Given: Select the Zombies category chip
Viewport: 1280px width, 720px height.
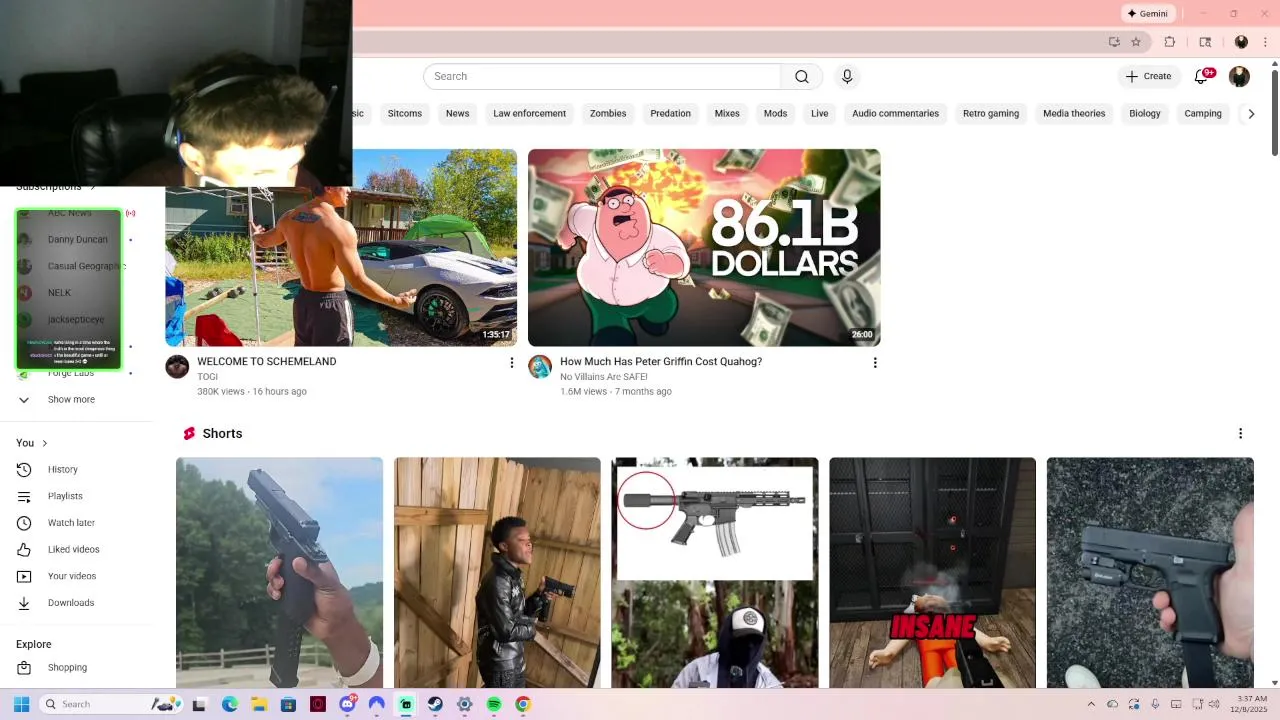Looking at the screenshot, I should pos(608,113).
